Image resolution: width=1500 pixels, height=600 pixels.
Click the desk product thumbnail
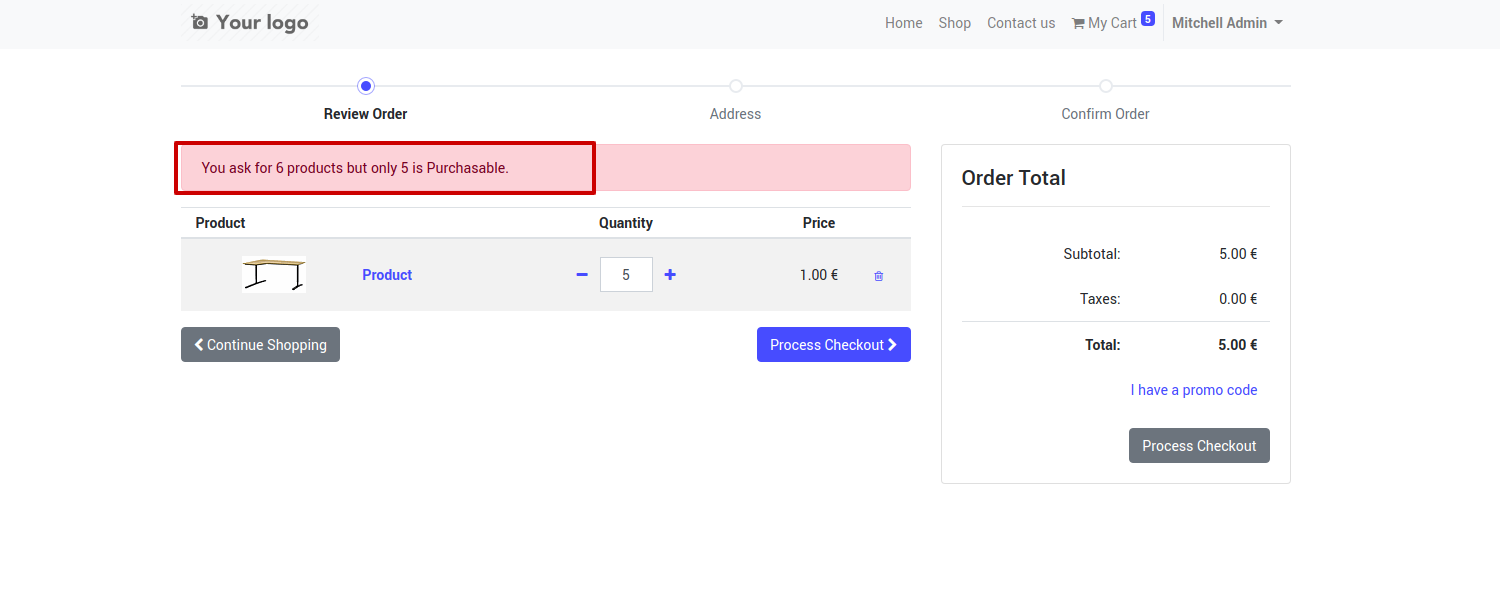click(274, 274)
